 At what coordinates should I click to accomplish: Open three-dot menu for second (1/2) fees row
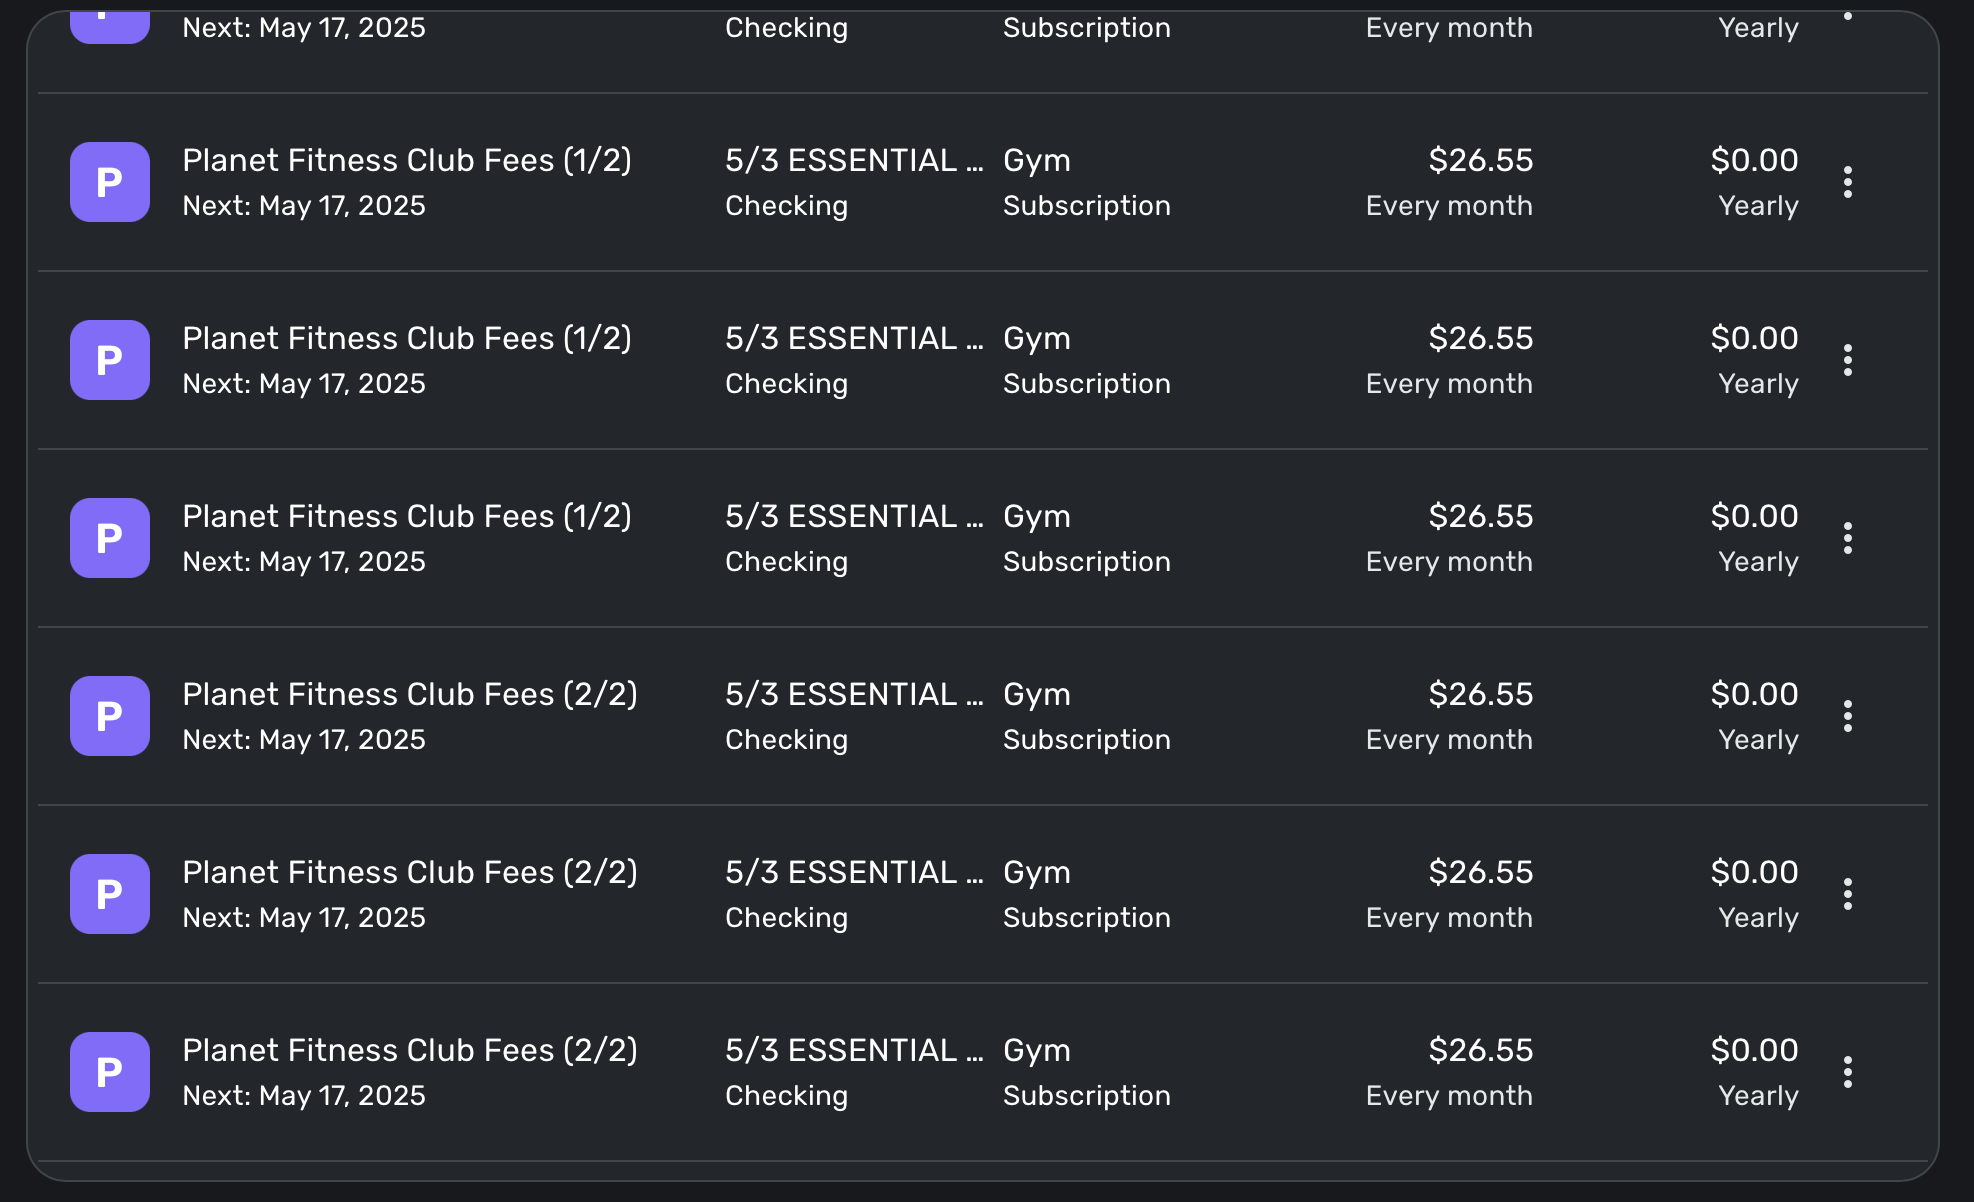(x=1848, y=360)
